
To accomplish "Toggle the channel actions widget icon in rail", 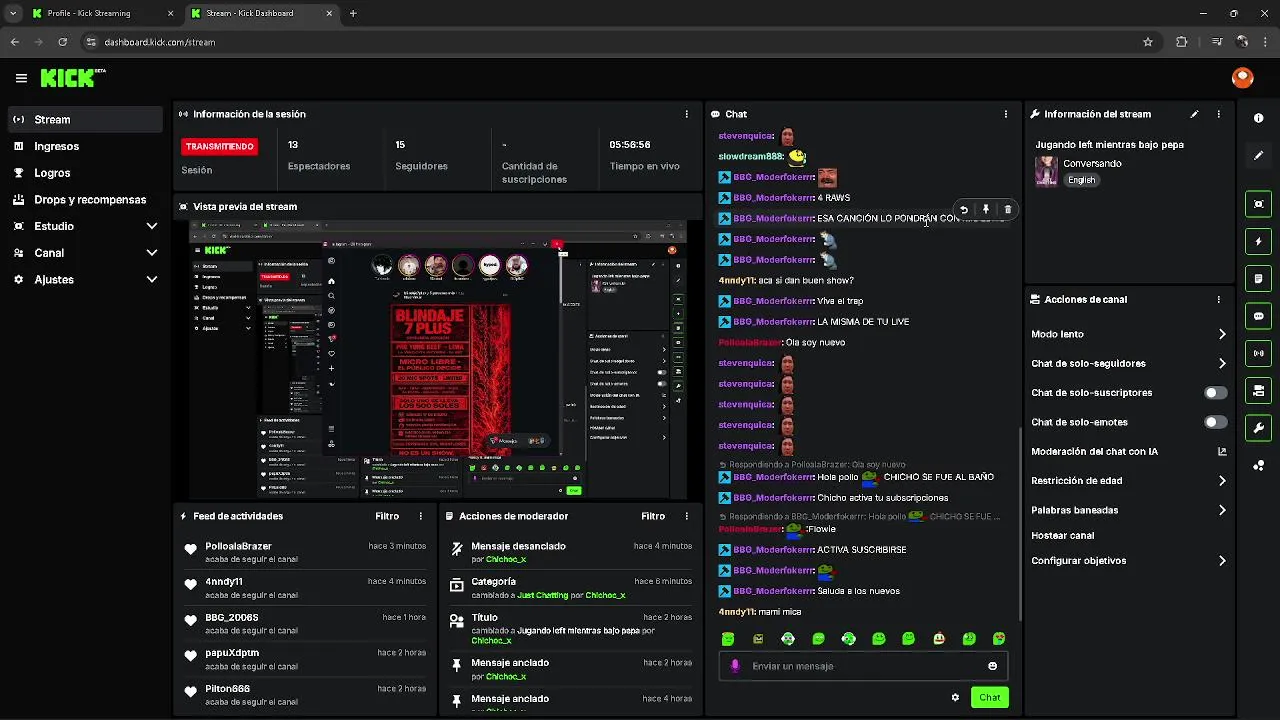I will (1258, 390).
